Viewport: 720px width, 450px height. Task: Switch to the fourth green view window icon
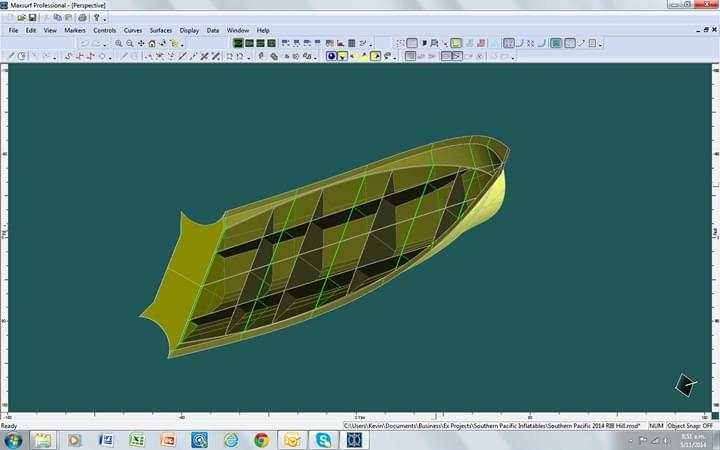[271, 43]
